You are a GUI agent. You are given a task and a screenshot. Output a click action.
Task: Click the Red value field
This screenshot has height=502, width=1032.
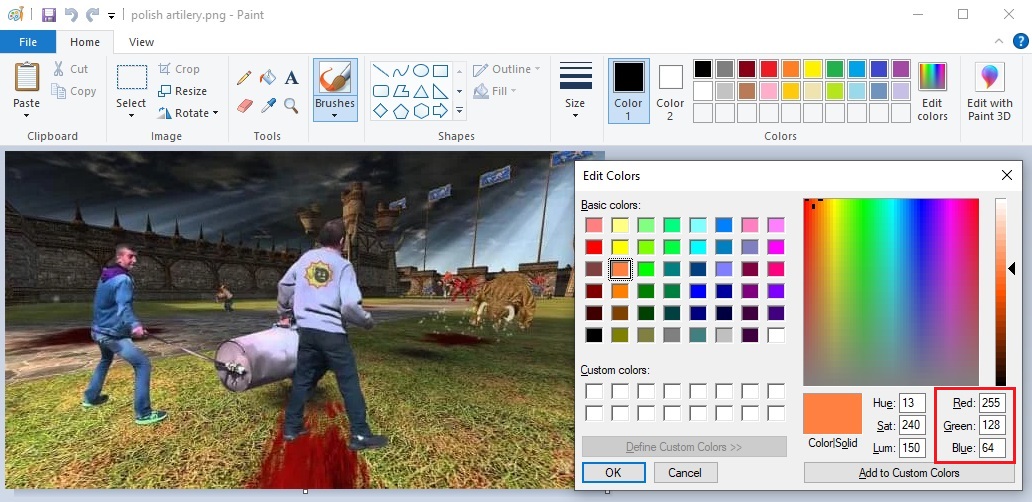992,403
